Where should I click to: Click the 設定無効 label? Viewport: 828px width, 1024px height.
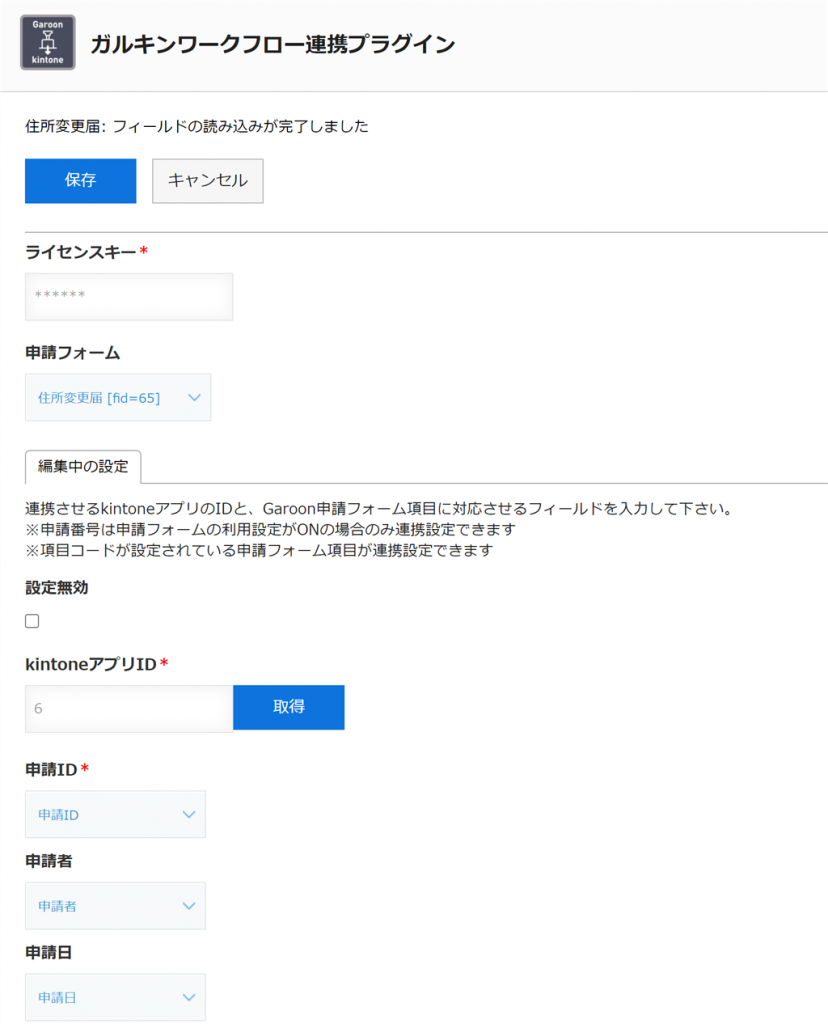coord(57,588)
